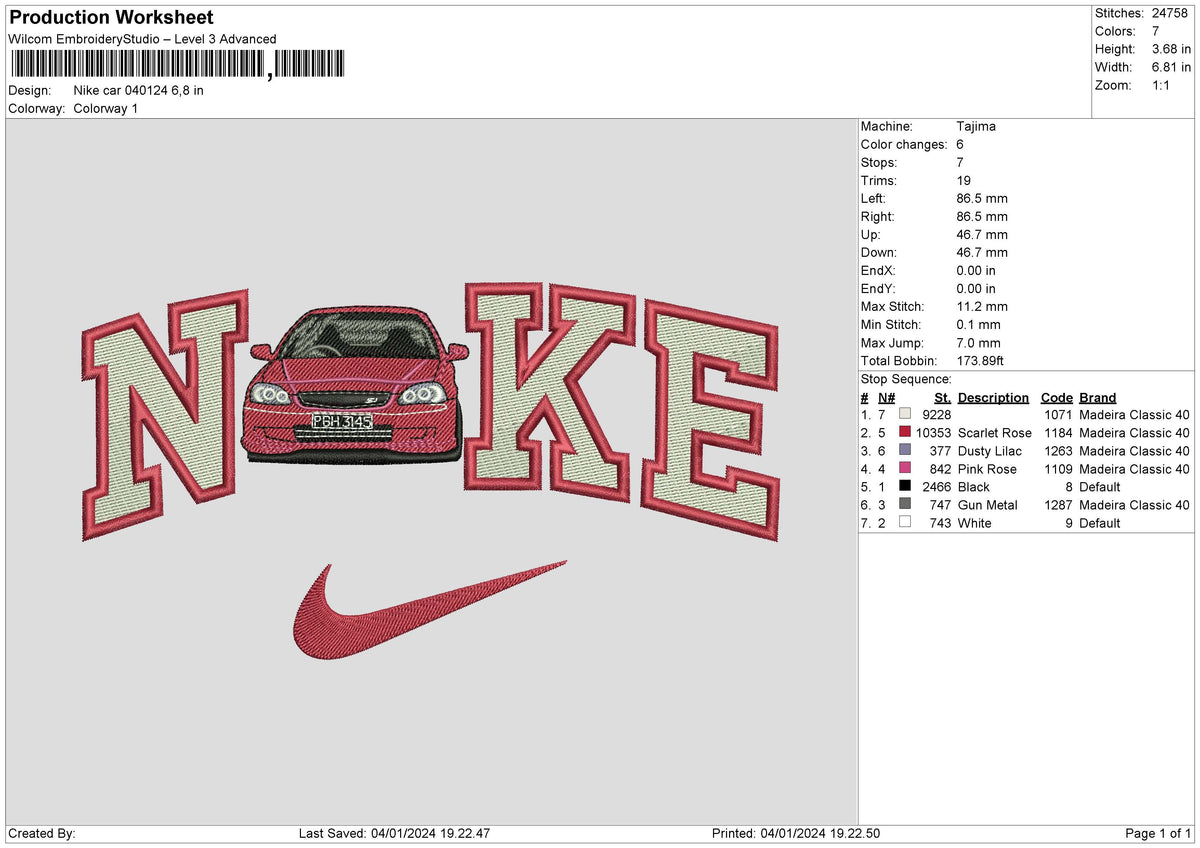Click the Machine value "Tajima"
1200x848 pixels.
pyautogui.click(x=976, y=126)
